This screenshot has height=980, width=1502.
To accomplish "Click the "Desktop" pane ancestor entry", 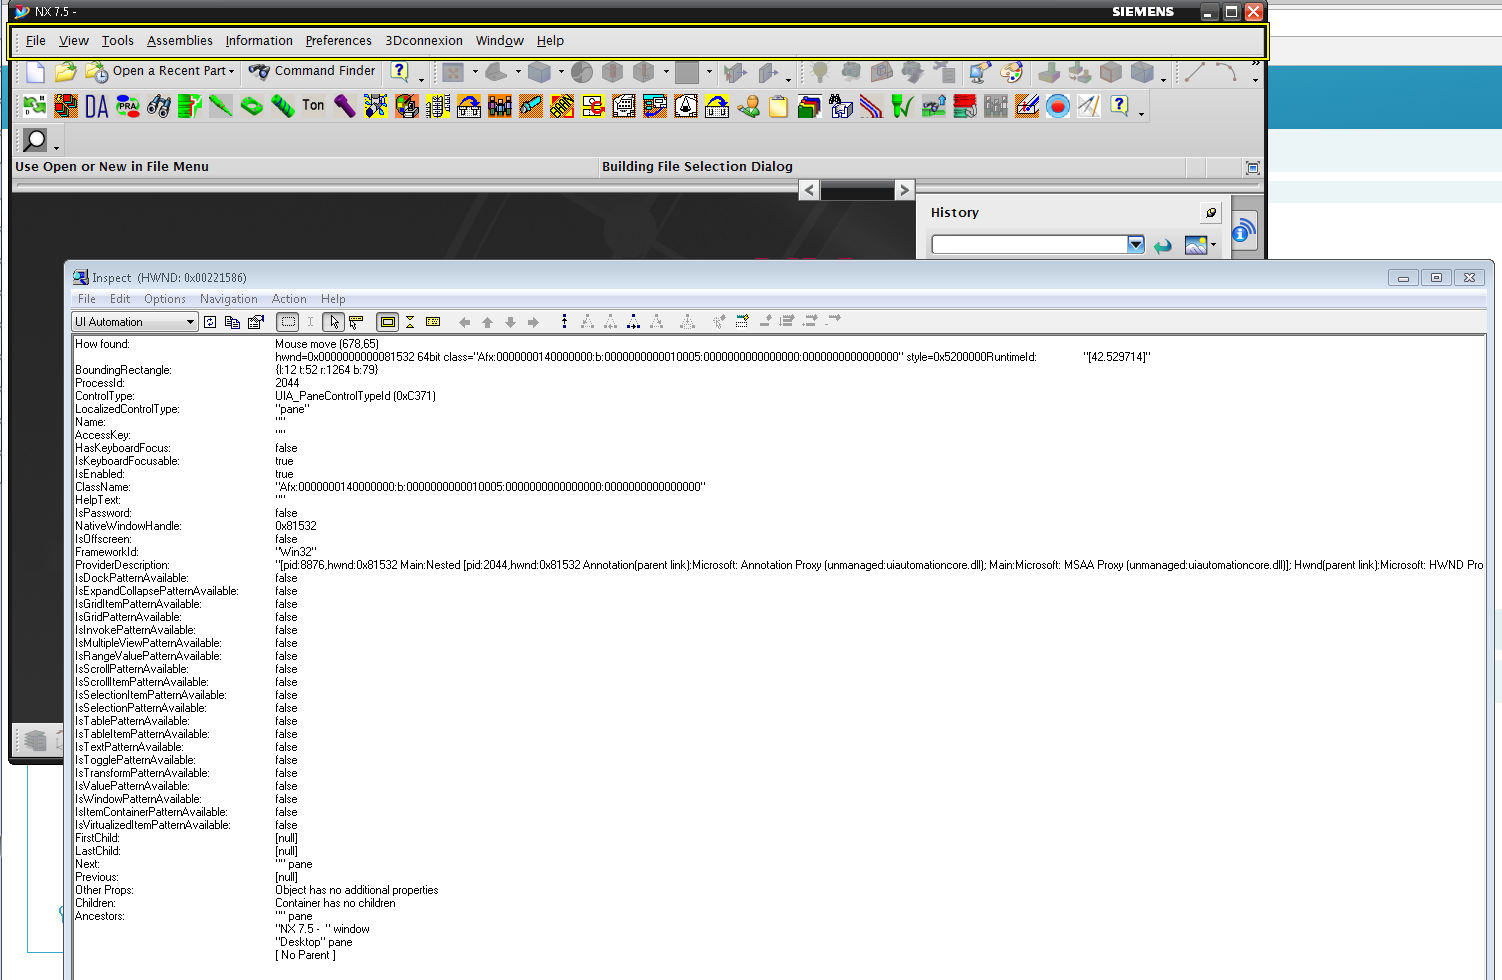I will point(314,942).
